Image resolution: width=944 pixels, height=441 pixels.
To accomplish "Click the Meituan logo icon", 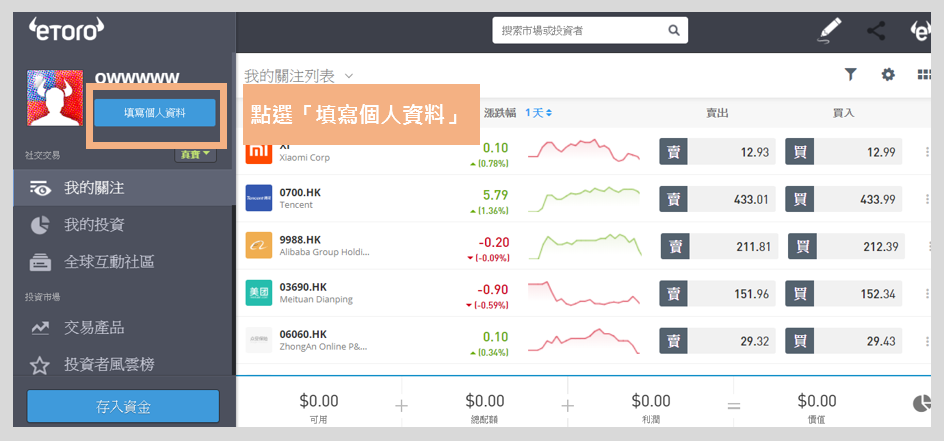I will pos(259,292).
